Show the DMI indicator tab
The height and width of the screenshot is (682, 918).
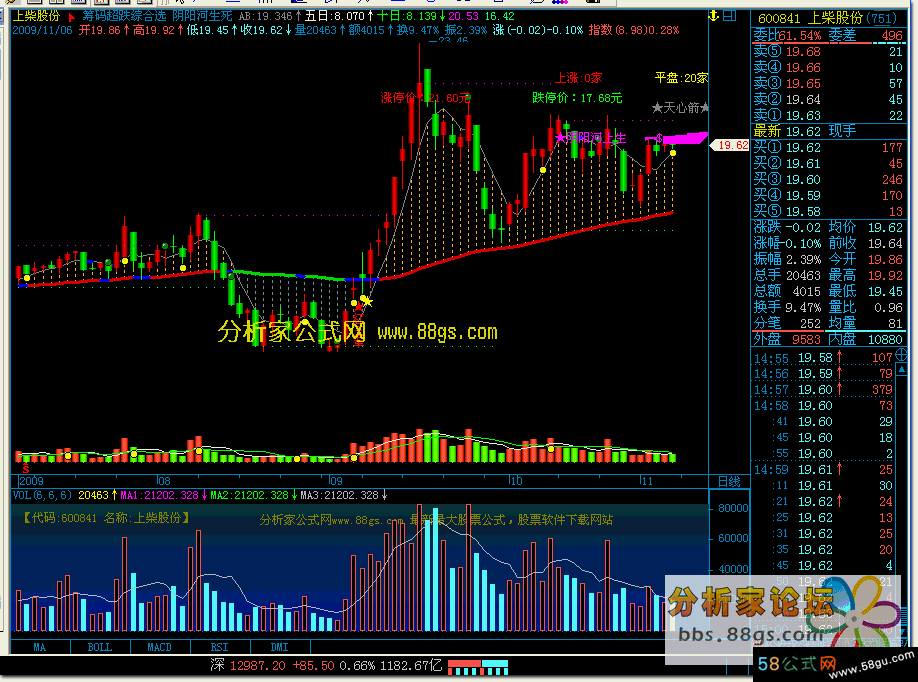pos(280,647)
